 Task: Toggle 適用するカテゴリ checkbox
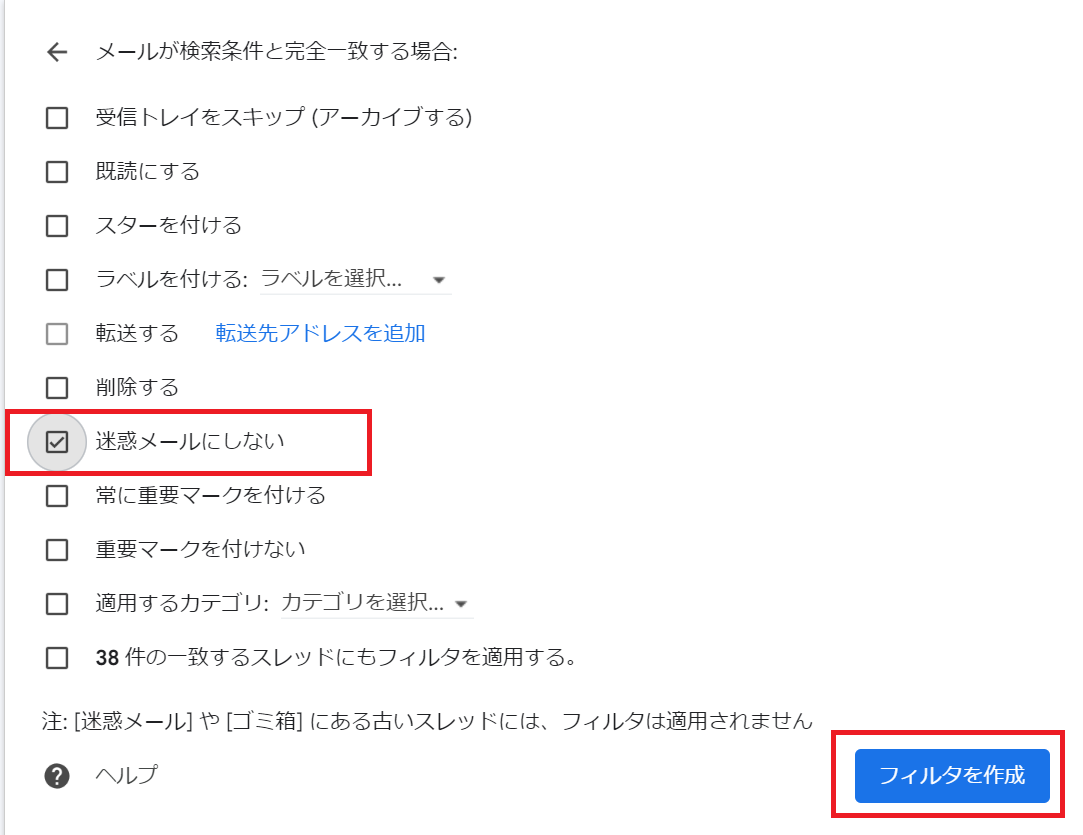point(57,604)
